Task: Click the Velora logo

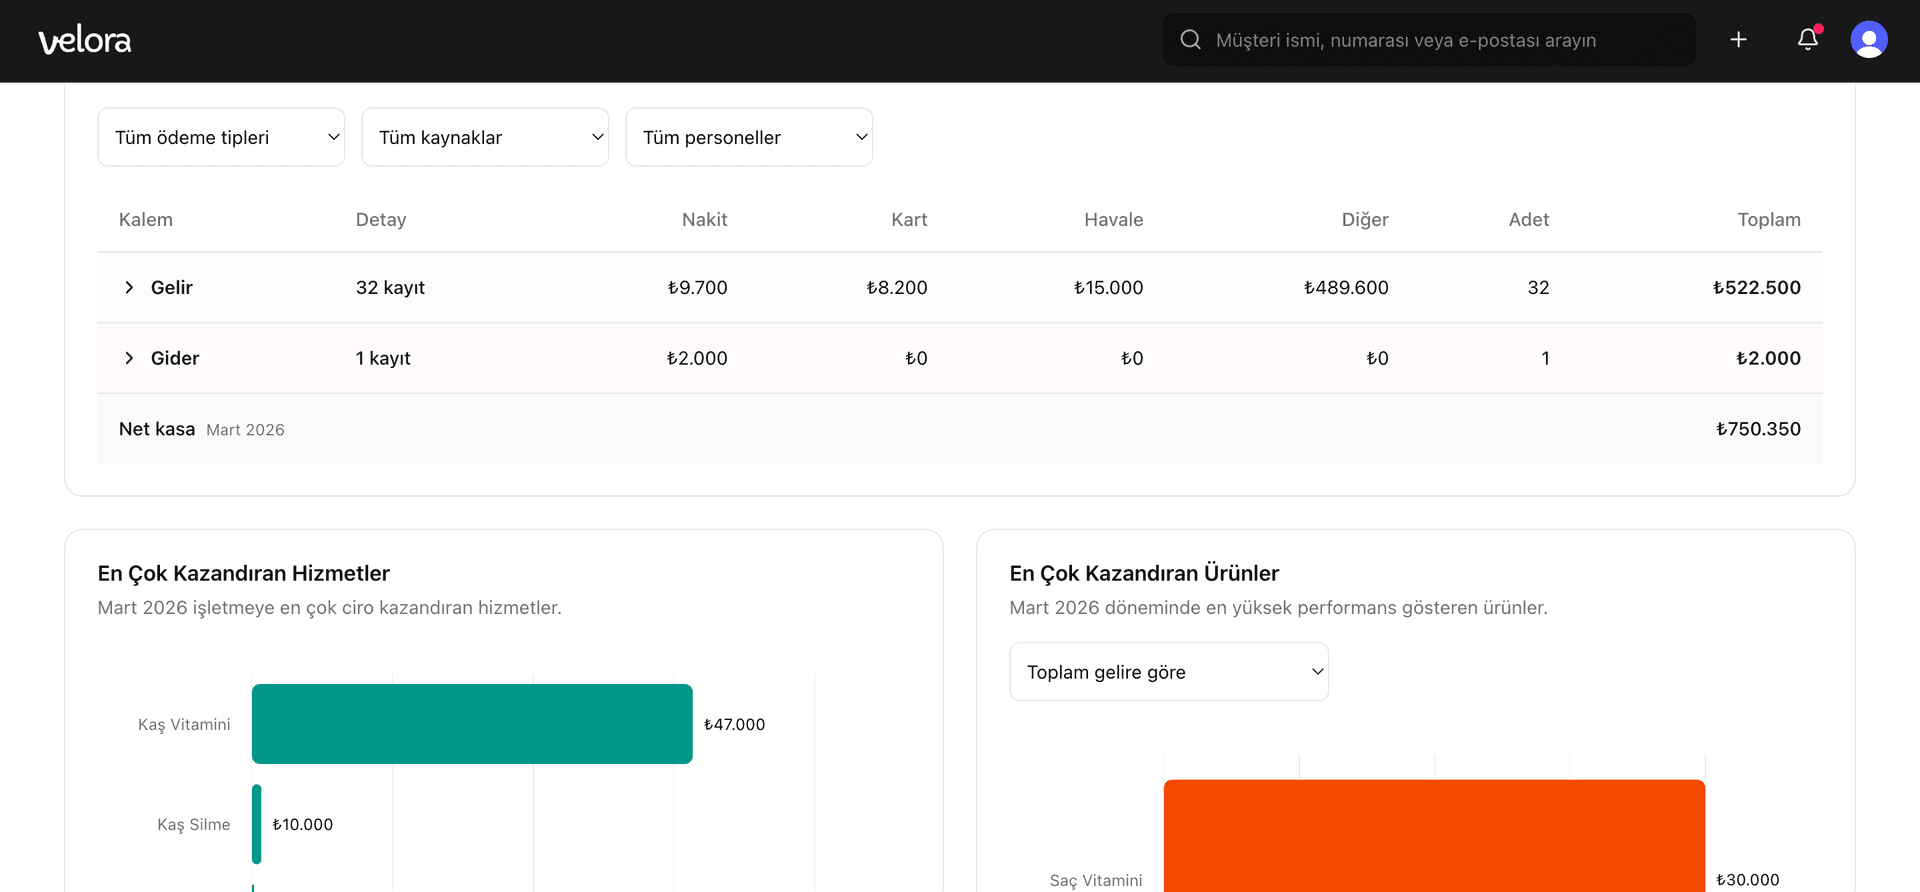Action: 85,41
